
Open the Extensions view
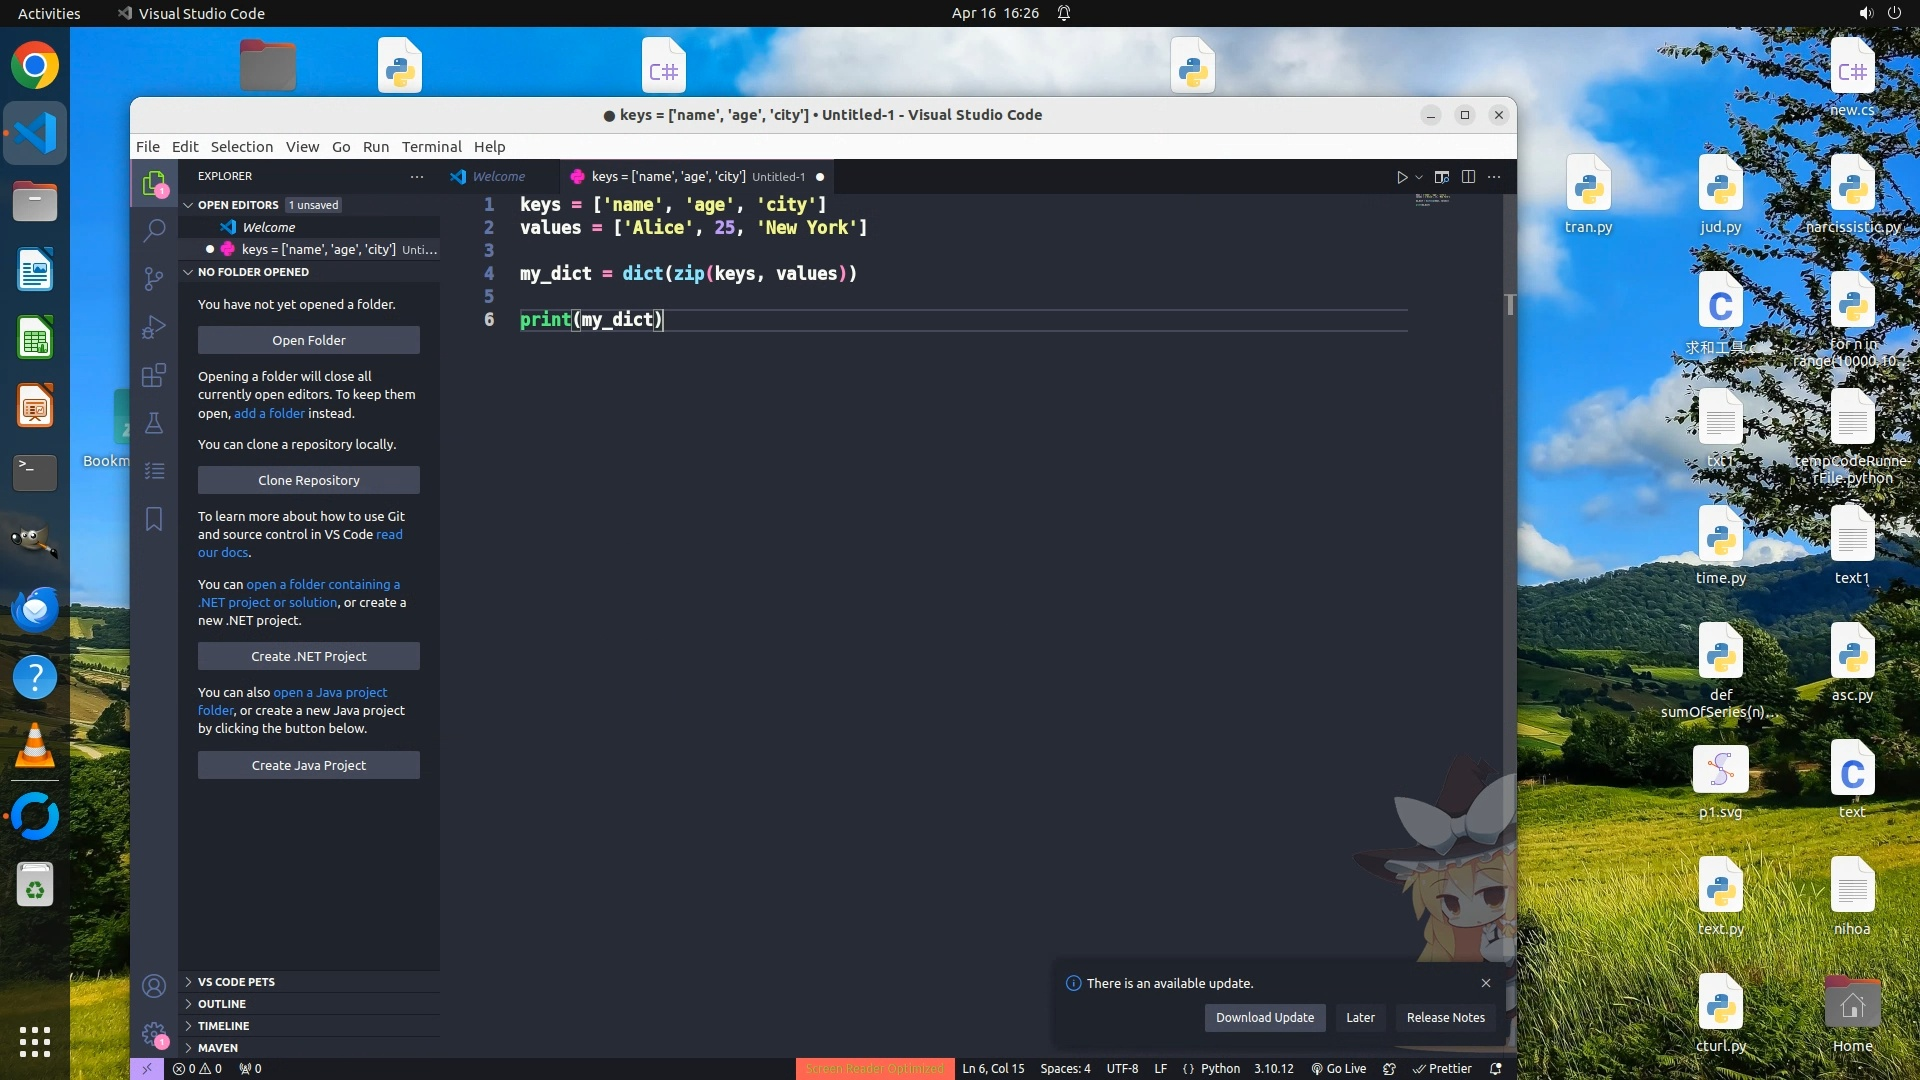(x=154, y=375)
